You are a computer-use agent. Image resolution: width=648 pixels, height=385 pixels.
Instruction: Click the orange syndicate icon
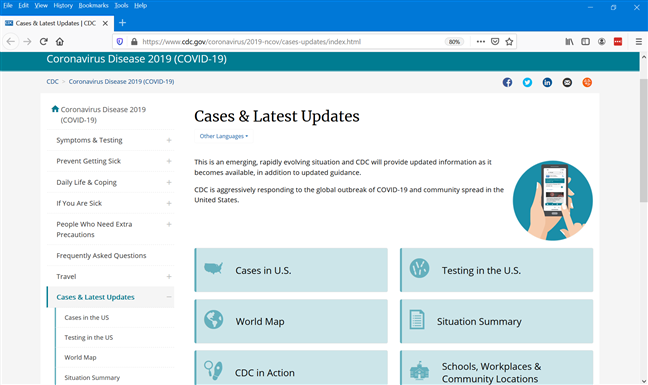pyautogui.click(x=587, y=82)
